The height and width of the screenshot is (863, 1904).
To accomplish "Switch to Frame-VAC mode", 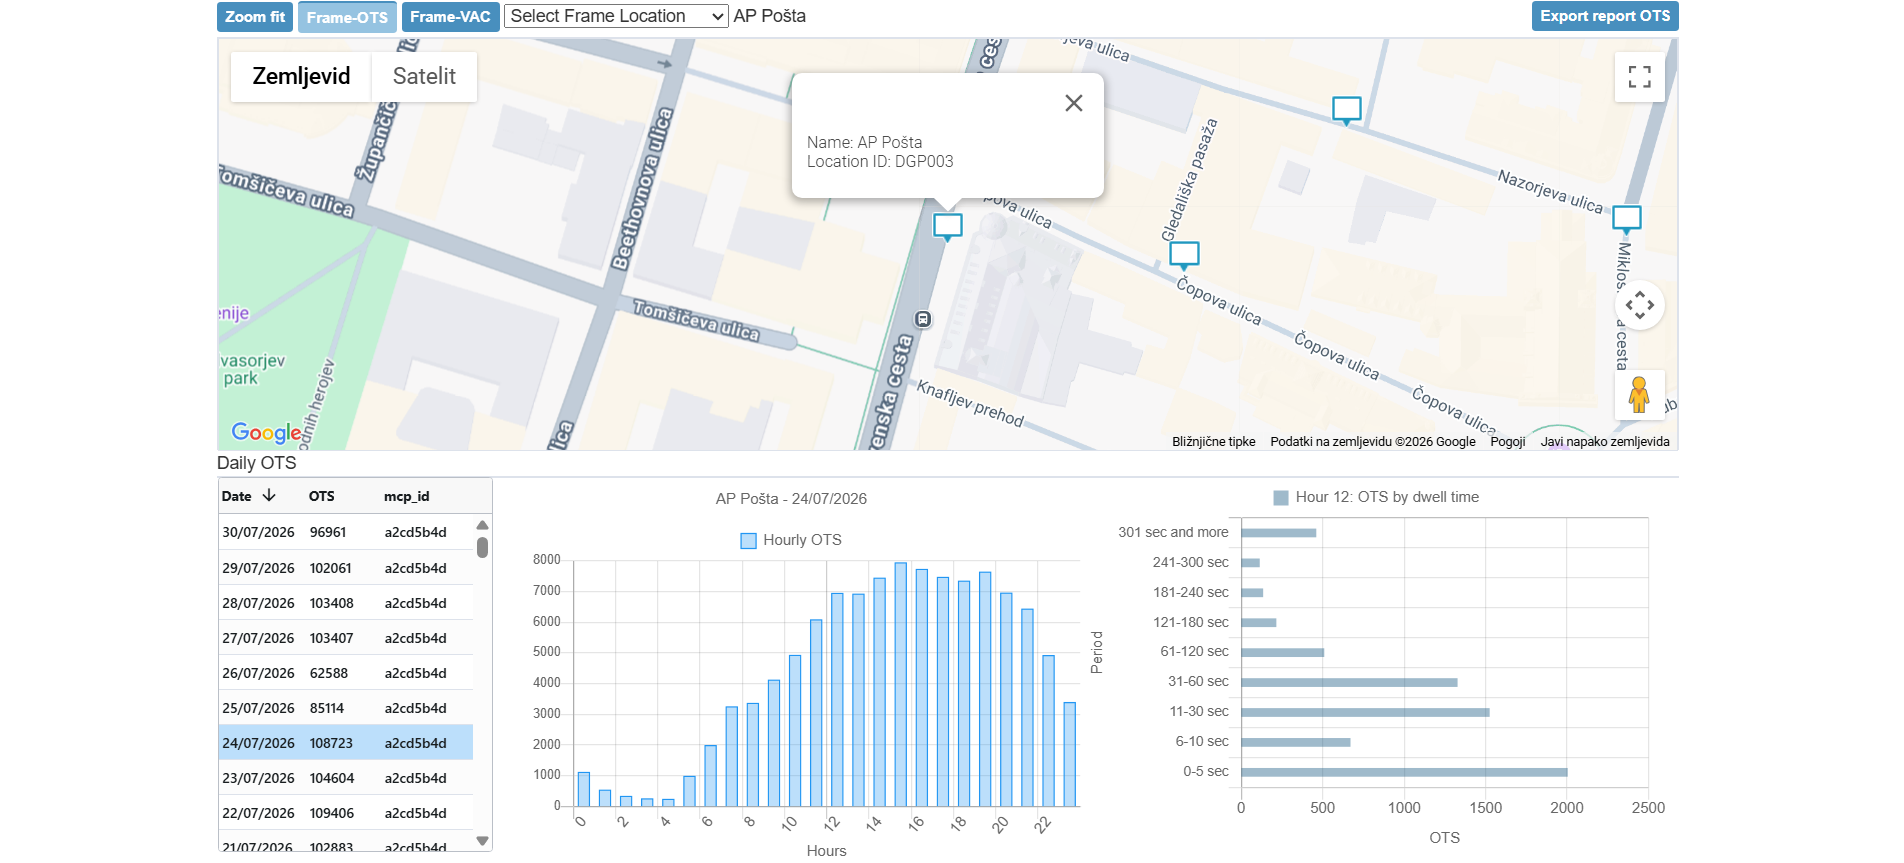I will (x=450, y=17).
